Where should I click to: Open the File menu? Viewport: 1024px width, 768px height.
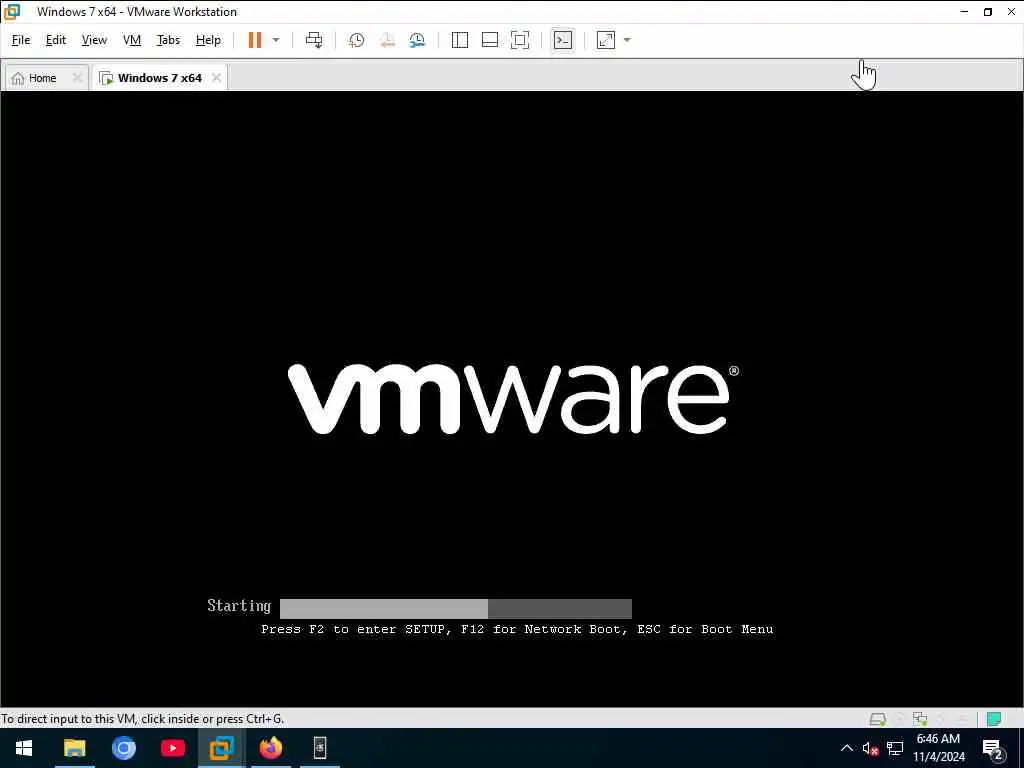click(x=21, y=40)
